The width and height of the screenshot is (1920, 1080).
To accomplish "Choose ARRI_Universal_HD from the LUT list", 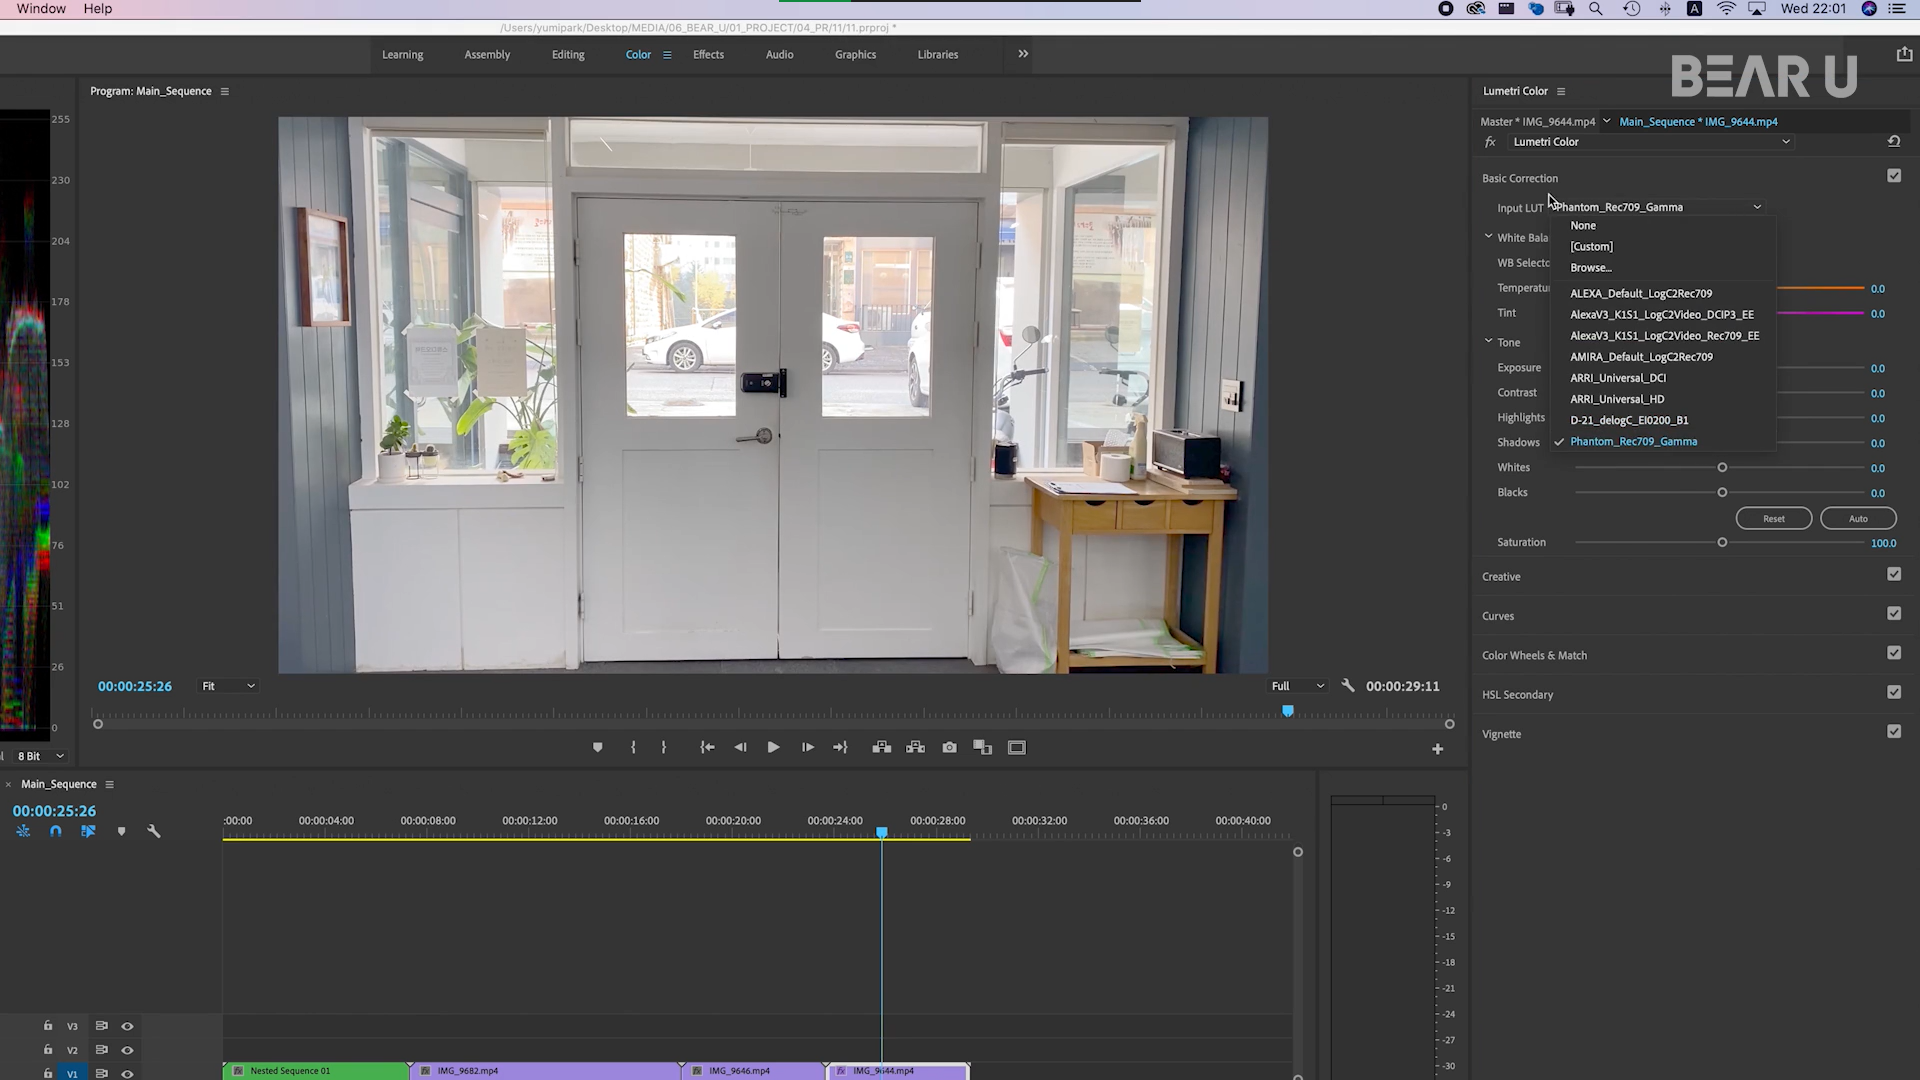I will click(x=1617, y=399).
